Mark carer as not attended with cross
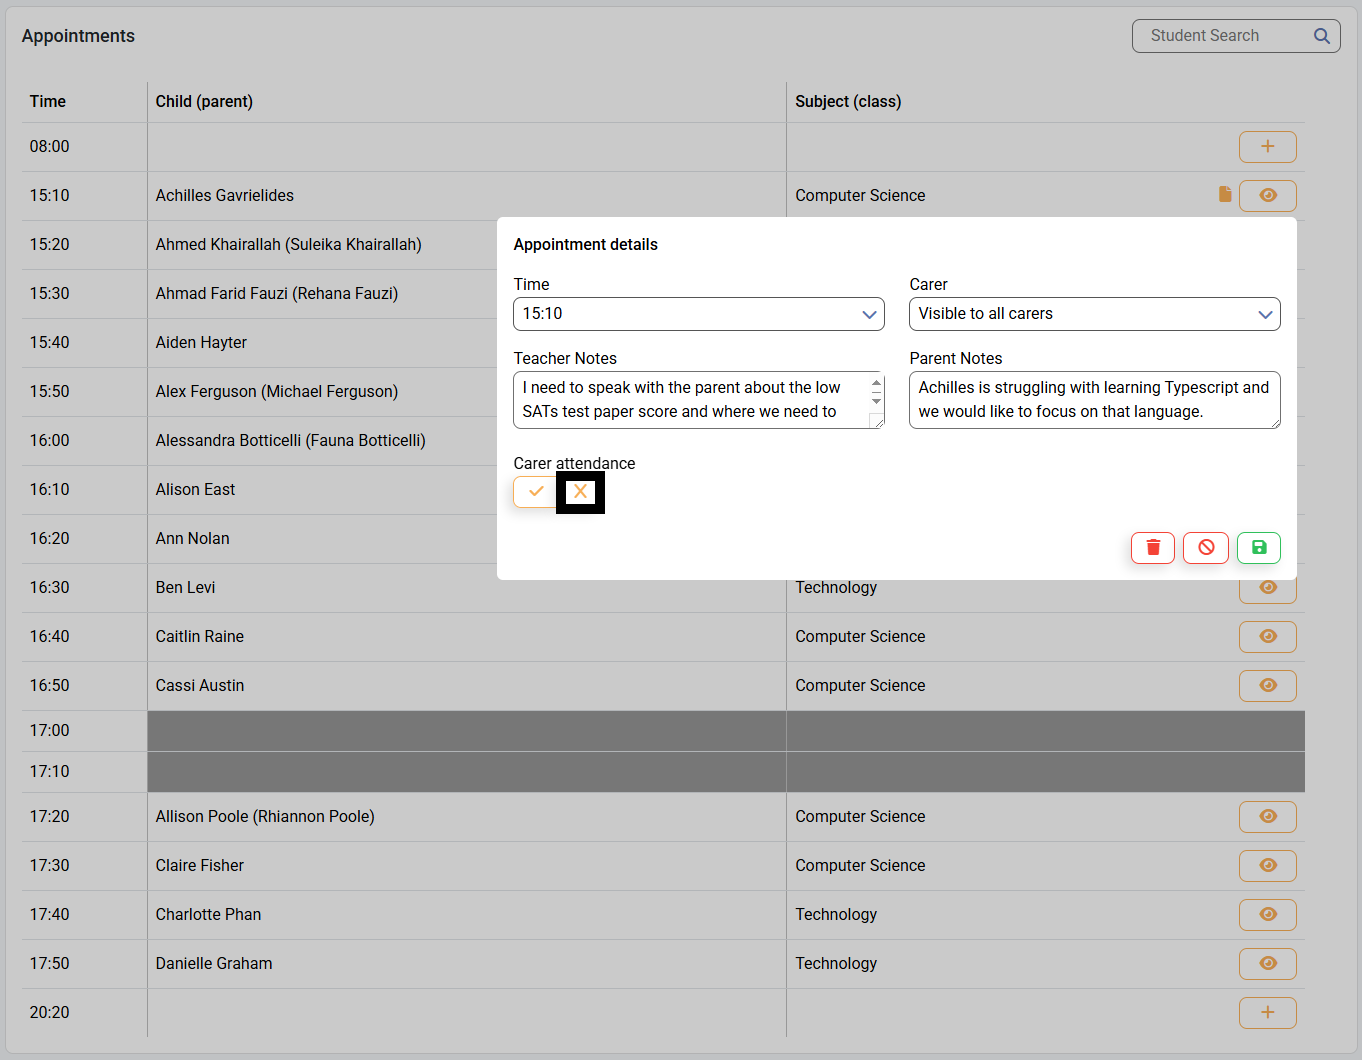1362x1060 pixels. click(x=580, y=491)
